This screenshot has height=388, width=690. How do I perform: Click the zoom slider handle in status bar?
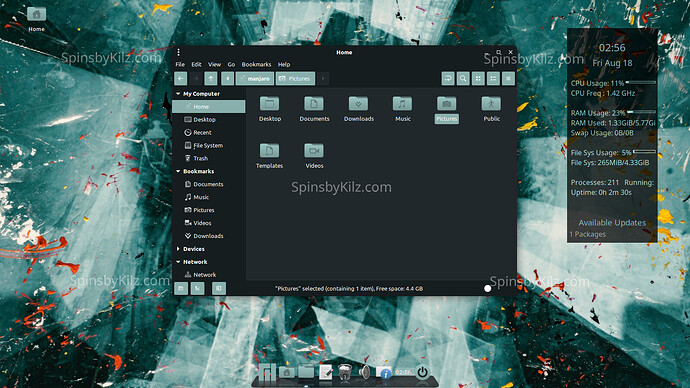click(x=488, y=289)
